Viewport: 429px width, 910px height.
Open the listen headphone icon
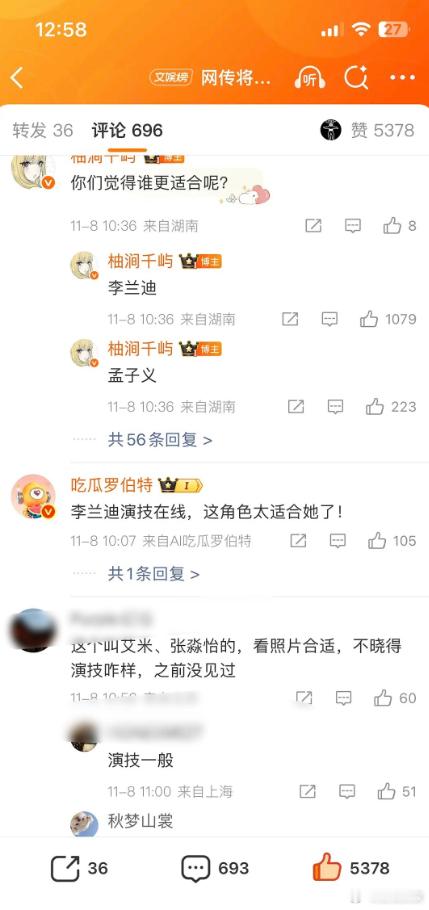[309, 77]
